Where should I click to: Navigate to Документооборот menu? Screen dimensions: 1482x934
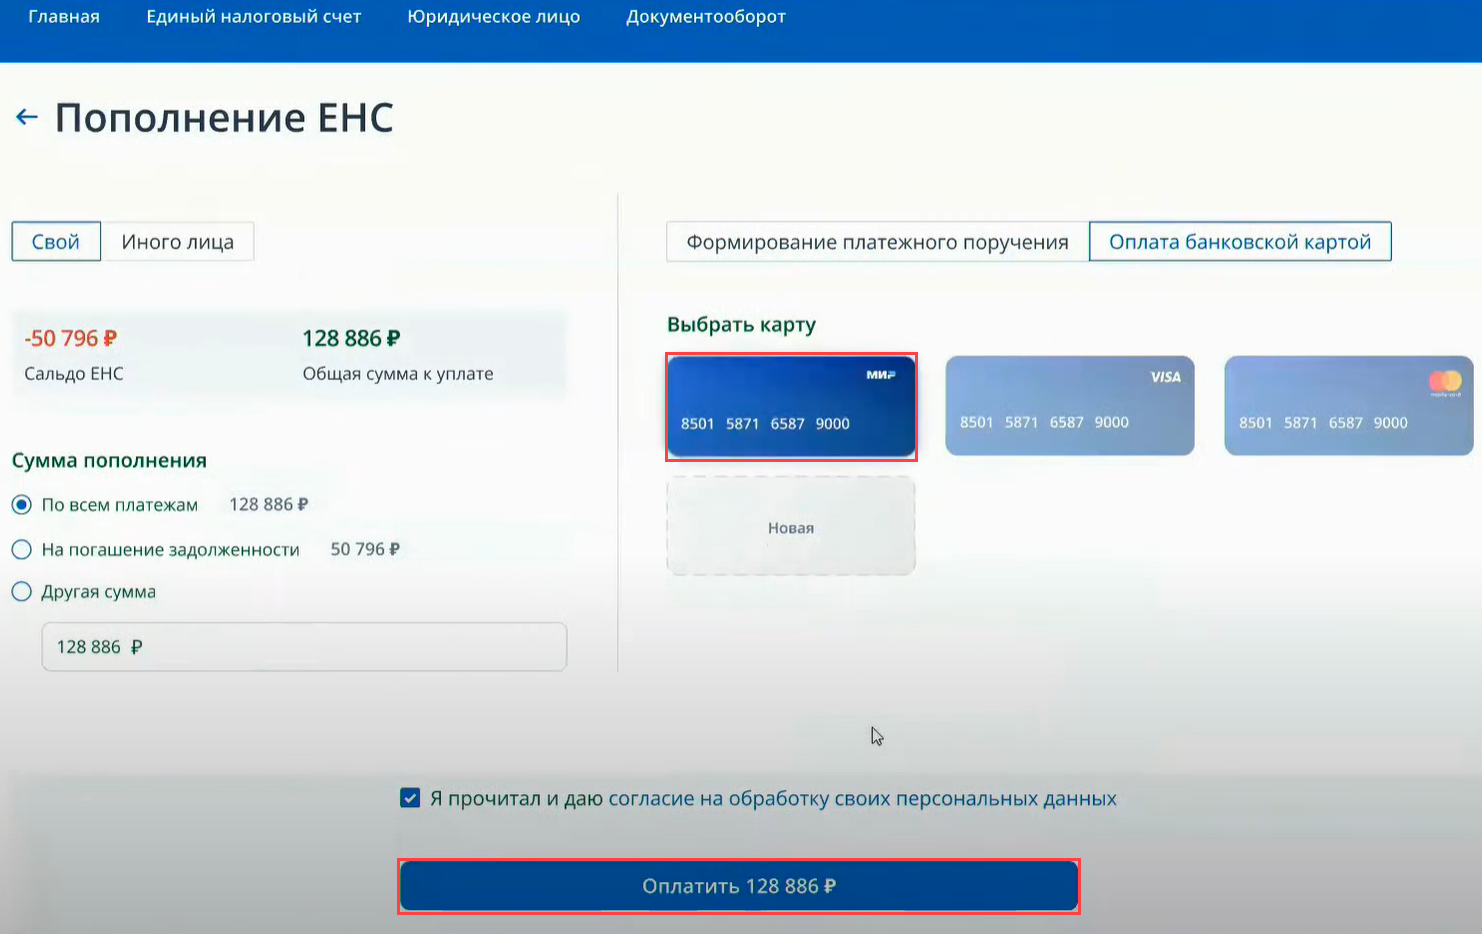pyautogui.click(x=705, y=17)
